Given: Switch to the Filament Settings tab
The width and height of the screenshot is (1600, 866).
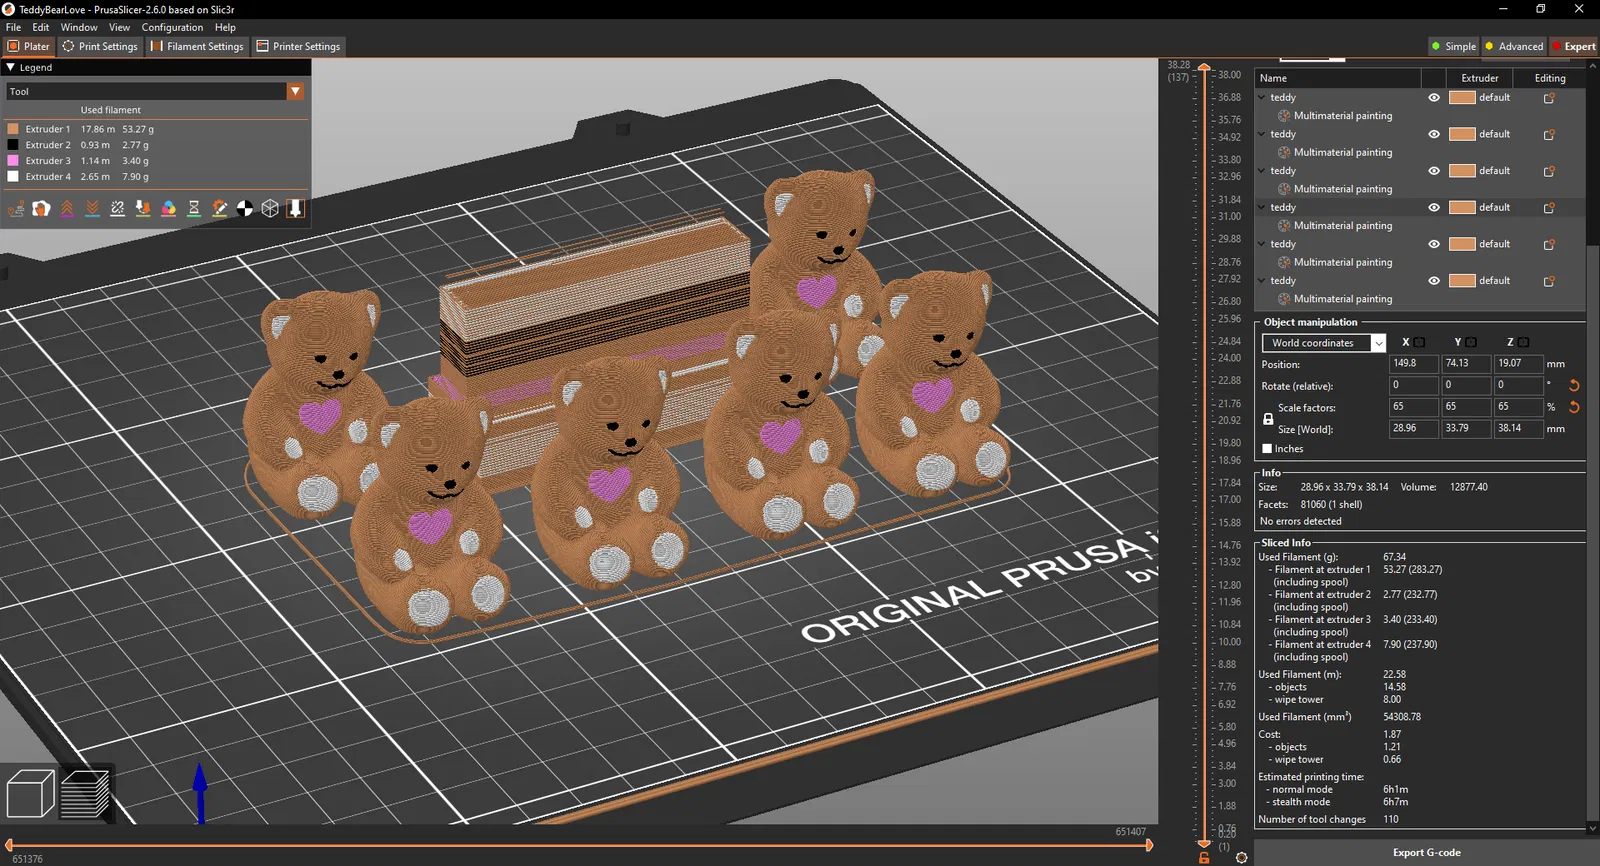Looking at the screenshot, I should point(197,46).
